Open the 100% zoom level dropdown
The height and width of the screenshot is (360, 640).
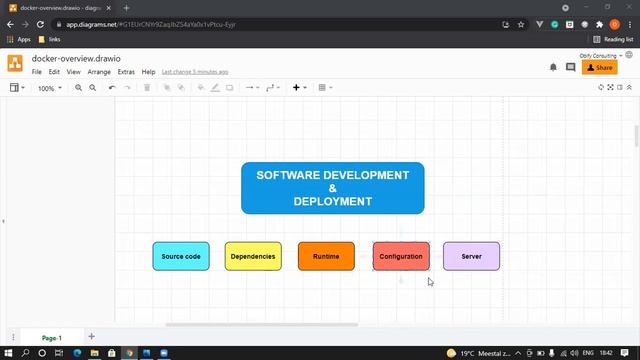tap(50, 88)
